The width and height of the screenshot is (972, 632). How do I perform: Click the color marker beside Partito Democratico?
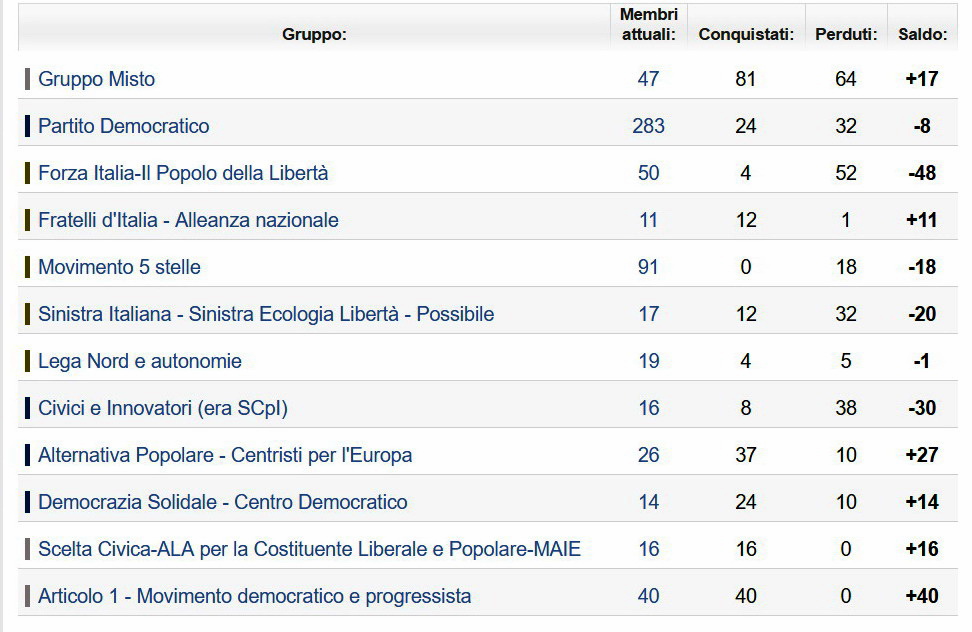coord(27,126)
